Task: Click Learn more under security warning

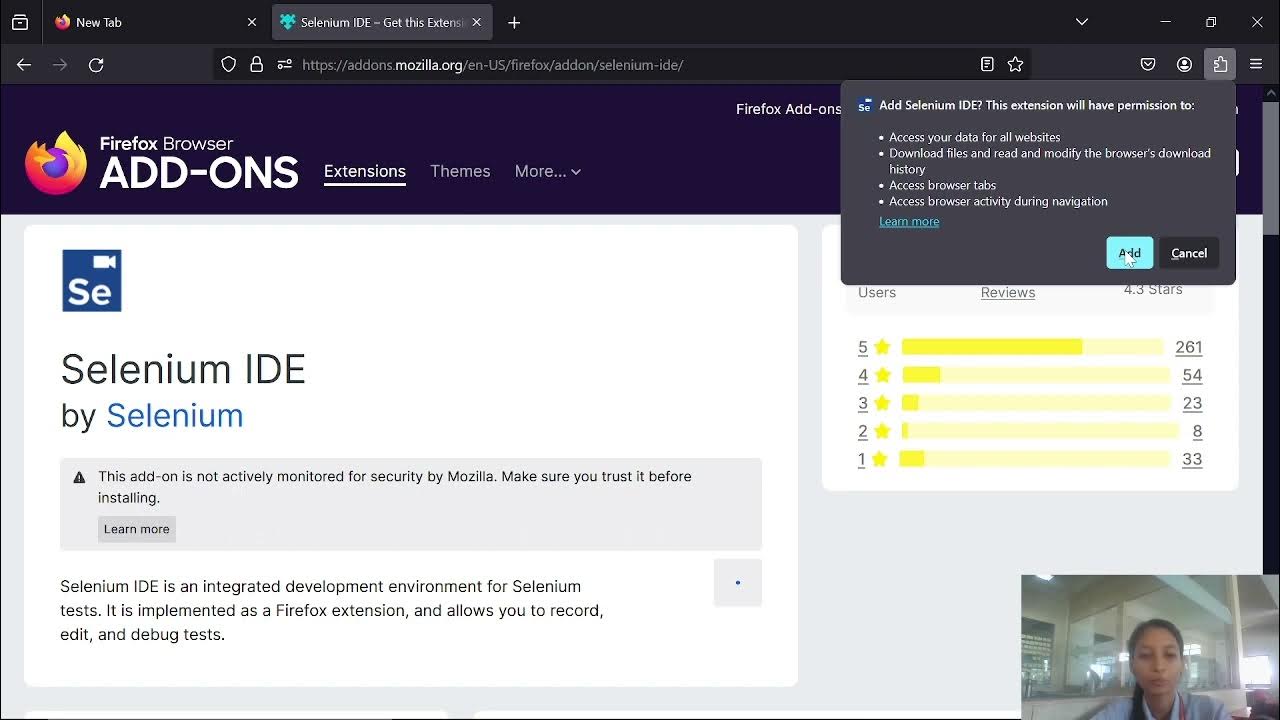Action: point(137,529)
